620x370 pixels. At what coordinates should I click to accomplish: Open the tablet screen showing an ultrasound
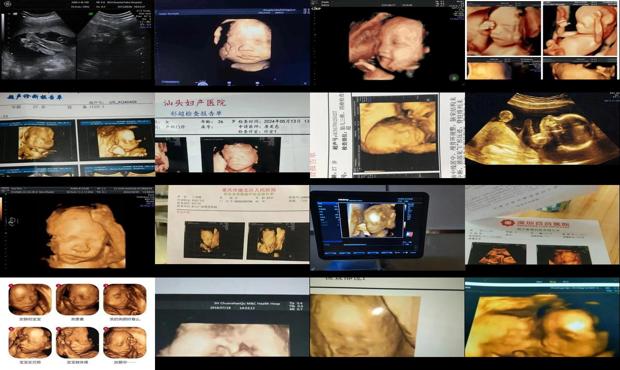click(x=369, y=225)
